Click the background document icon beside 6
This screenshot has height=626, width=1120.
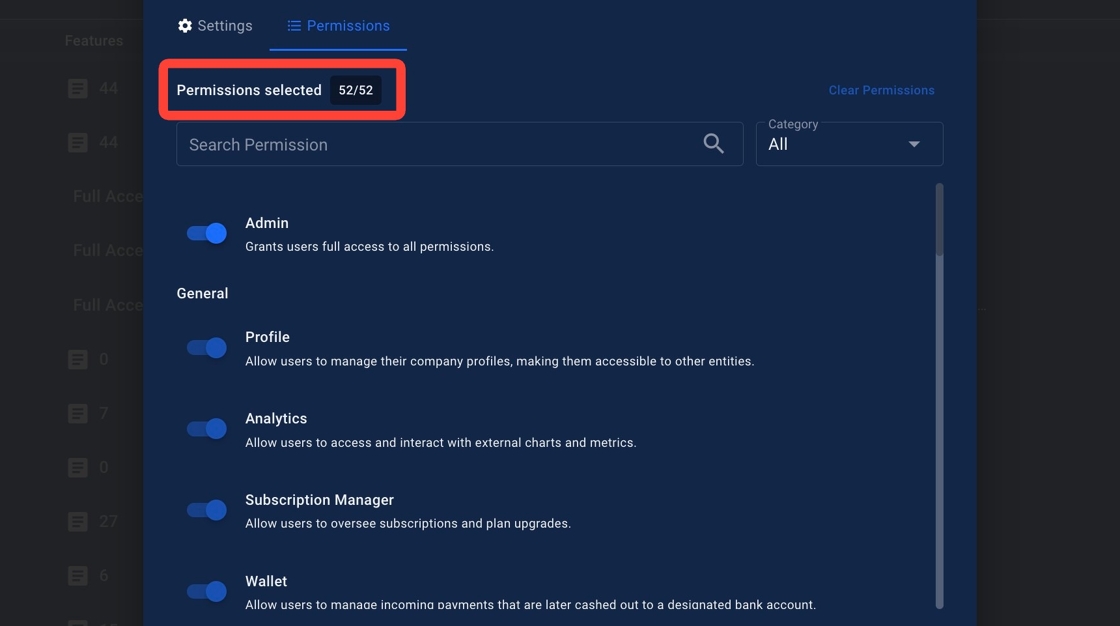coord(78,576)
